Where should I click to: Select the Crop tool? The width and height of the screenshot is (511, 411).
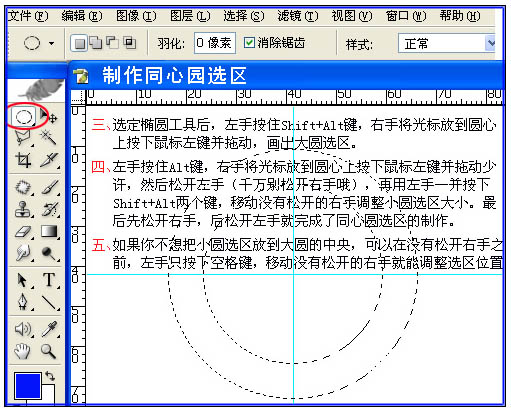23,160
